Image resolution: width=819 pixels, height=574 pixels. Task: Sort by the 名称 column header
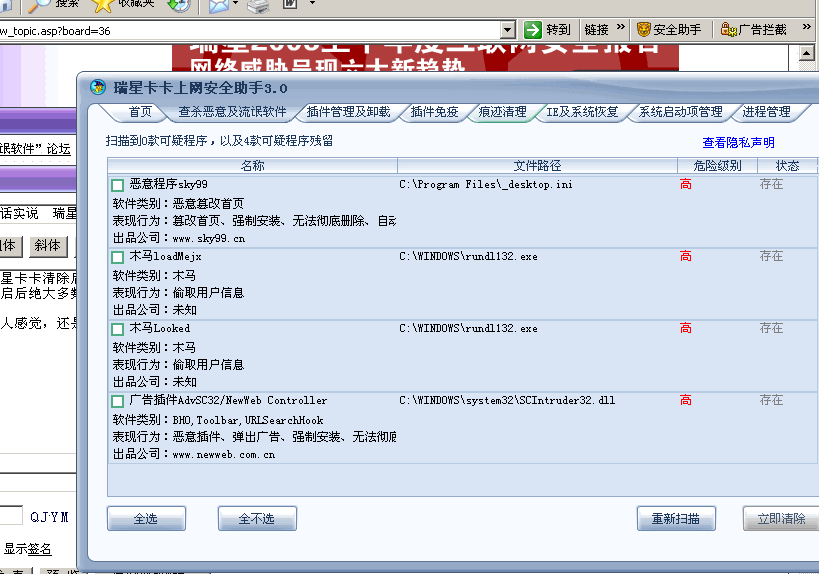[x=252, y=166]
